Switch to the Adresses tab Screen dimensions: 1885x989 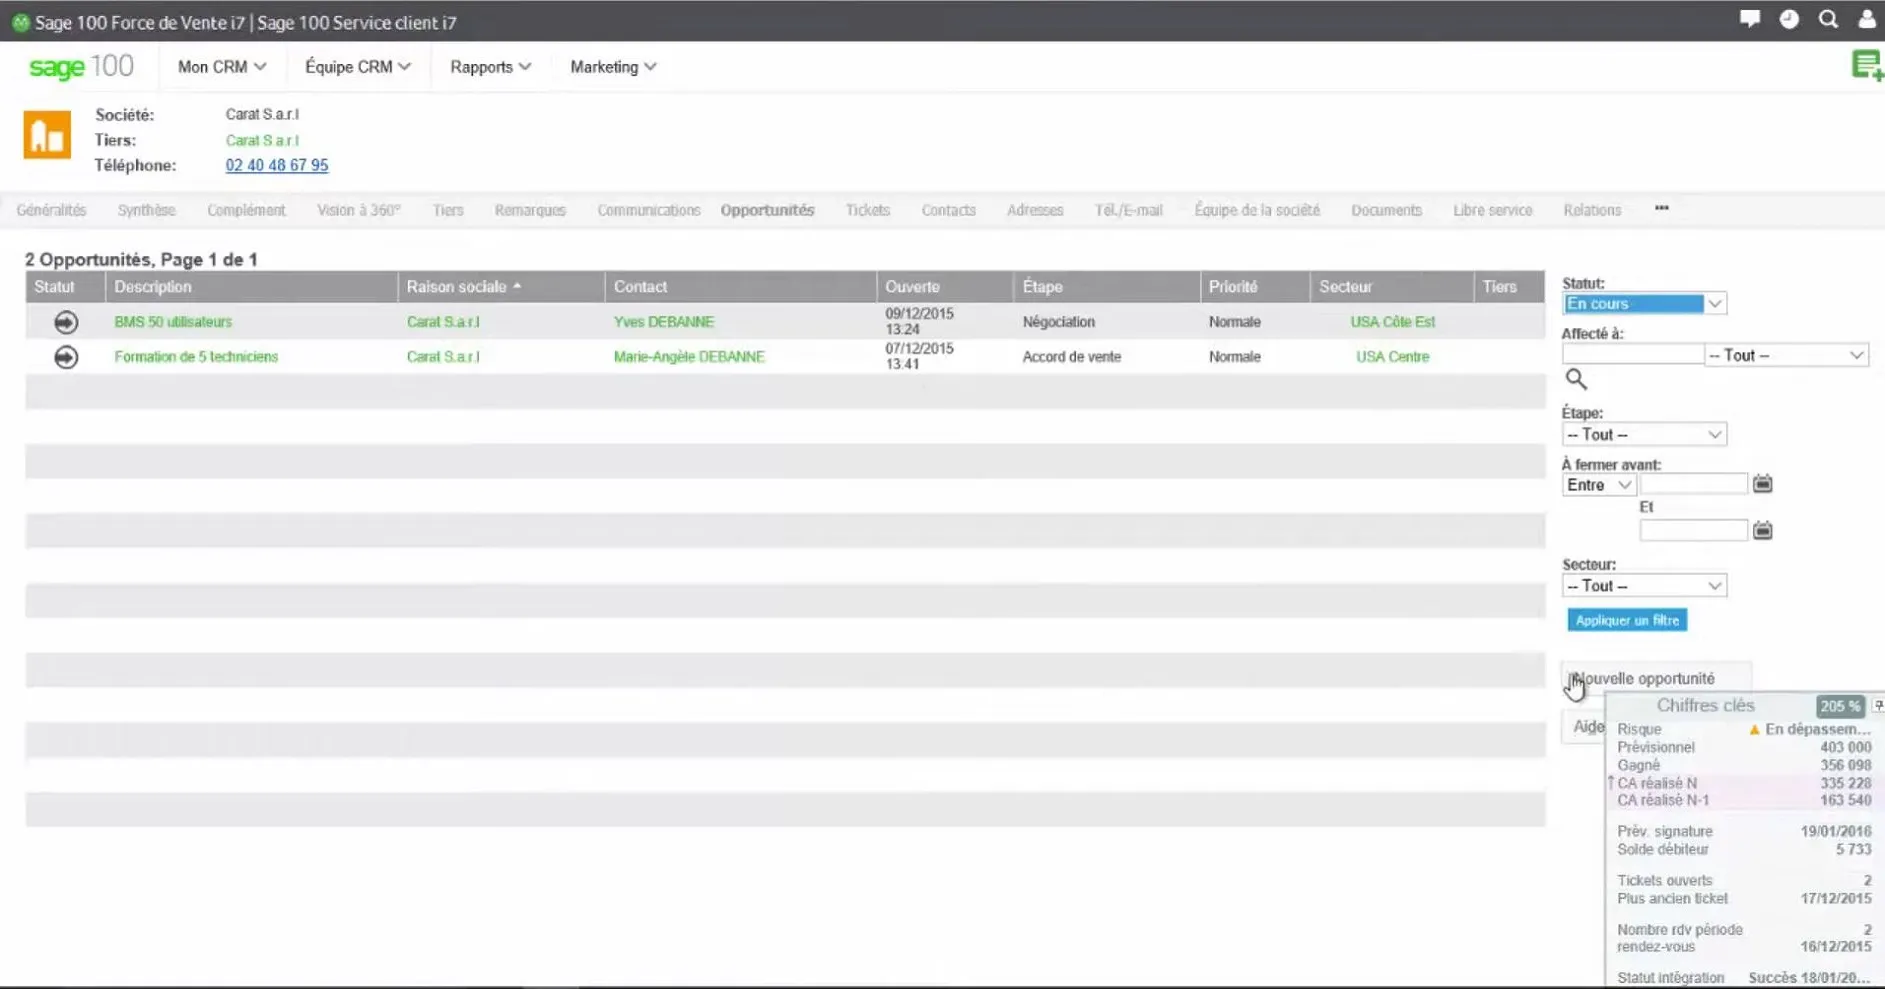click(x=1035, y=210)
